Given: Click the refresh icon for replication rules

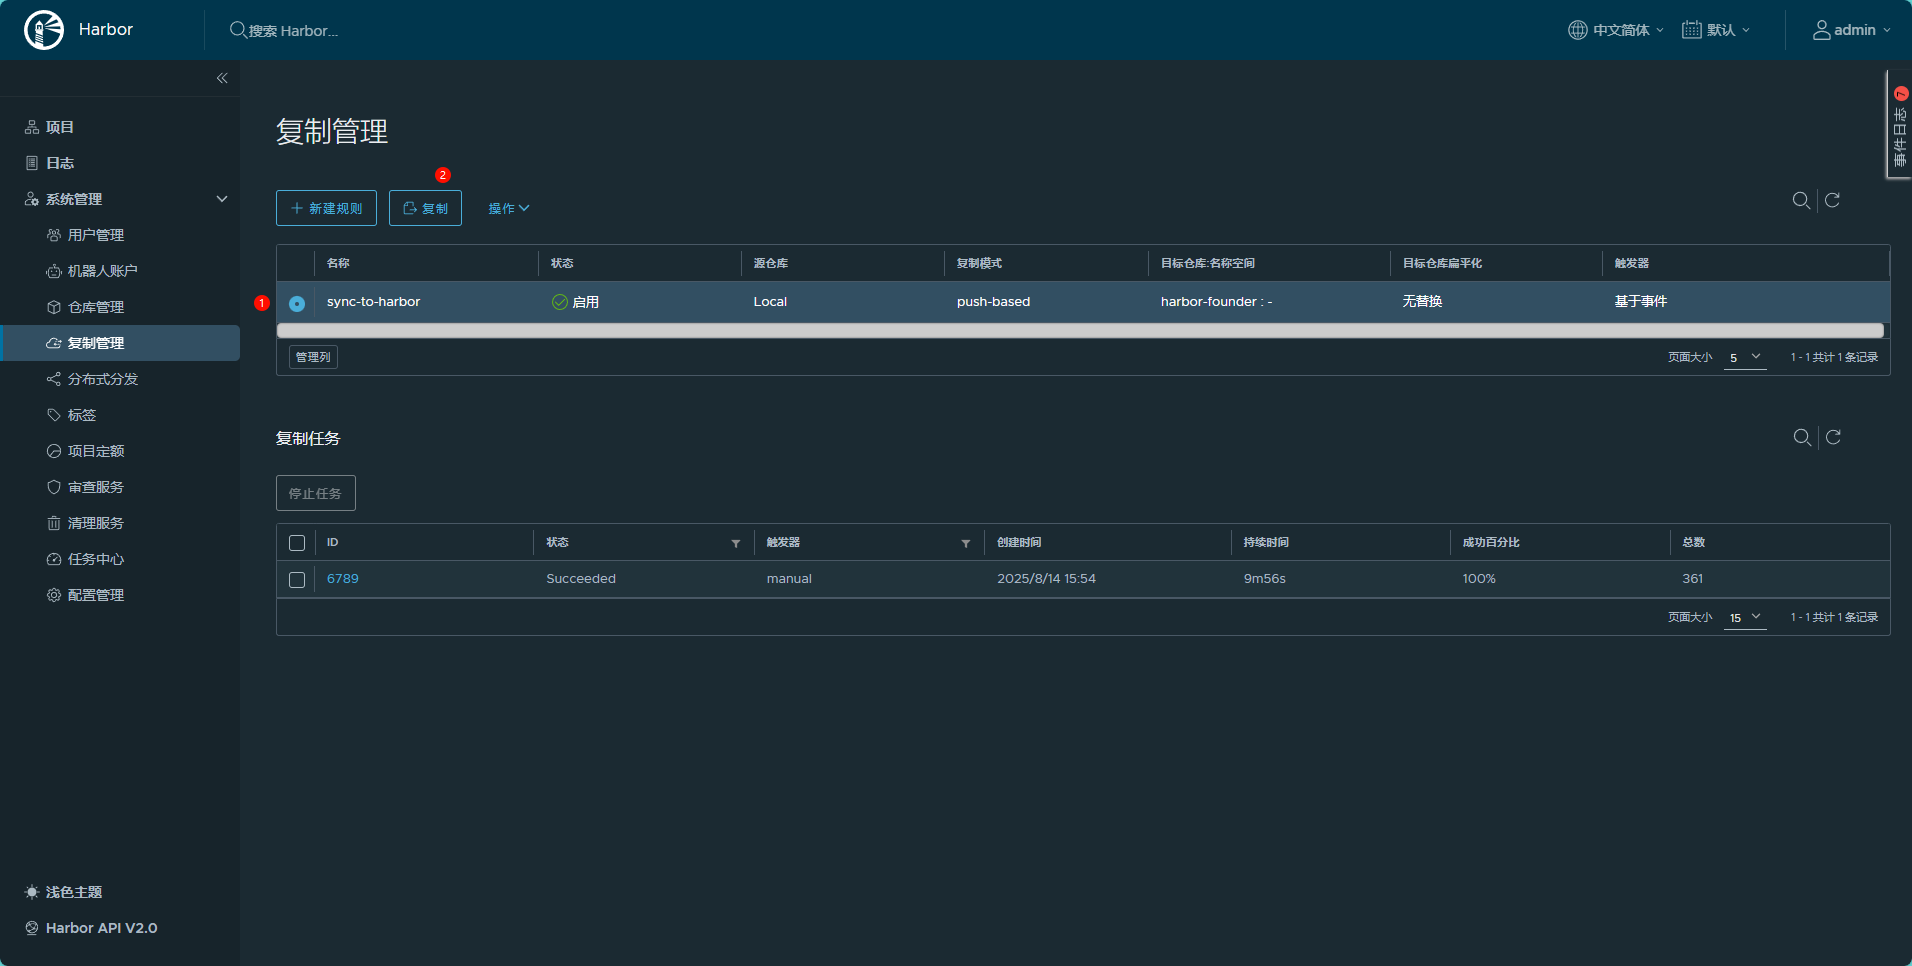Looking at the screenshot, I should tap(1832, 200).
